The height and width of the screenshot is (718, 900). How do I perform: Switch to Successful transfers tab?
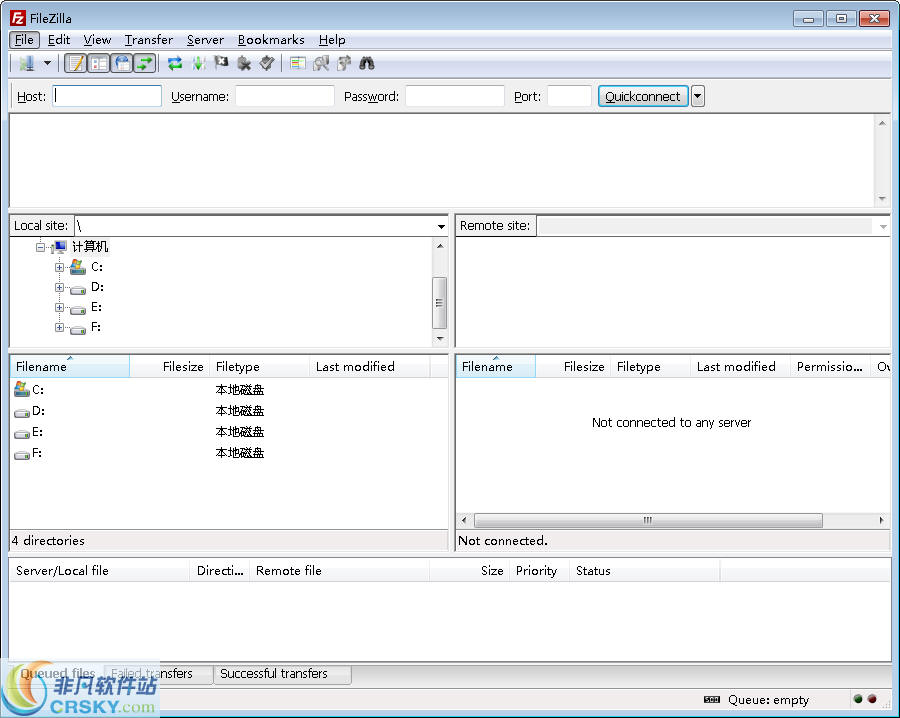[x=282, y=674]
